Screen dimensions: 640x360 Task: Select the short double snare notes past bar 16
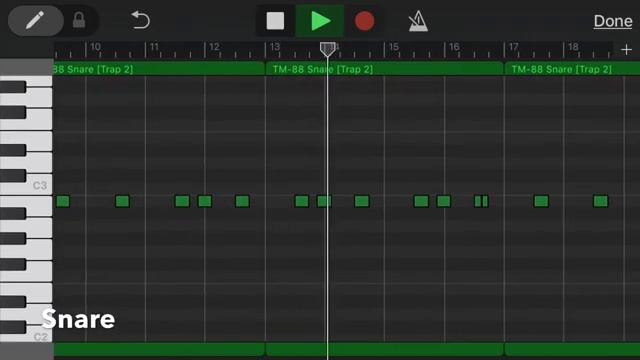click(x=481, y=201)
